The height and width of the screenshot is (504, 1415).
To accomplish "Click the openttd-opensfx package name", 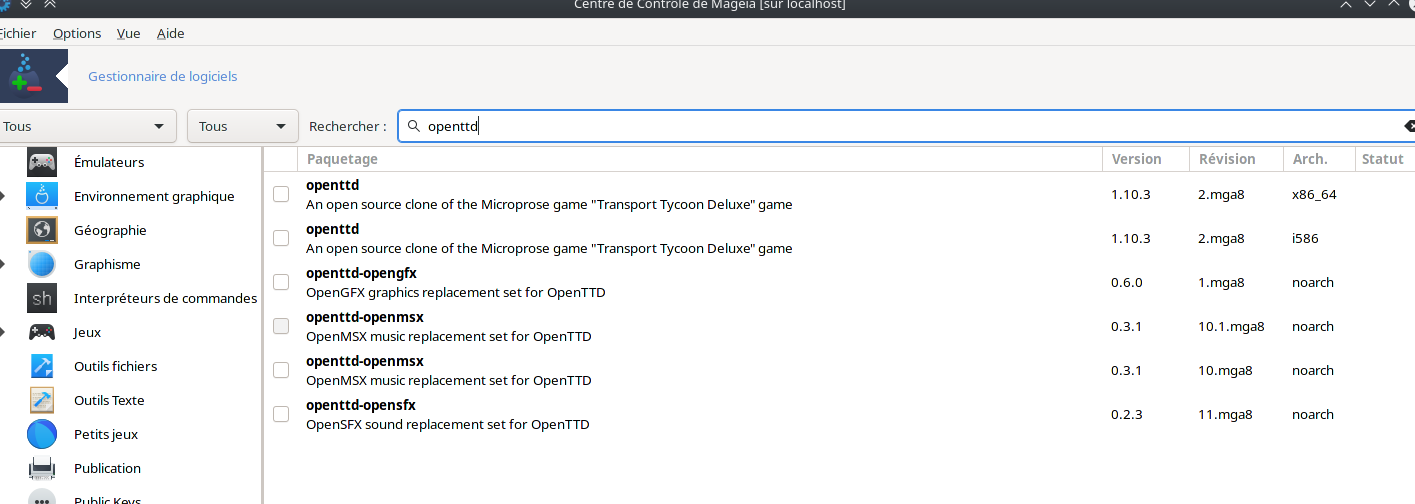I will pyautogui.click(x=360, y=405).
